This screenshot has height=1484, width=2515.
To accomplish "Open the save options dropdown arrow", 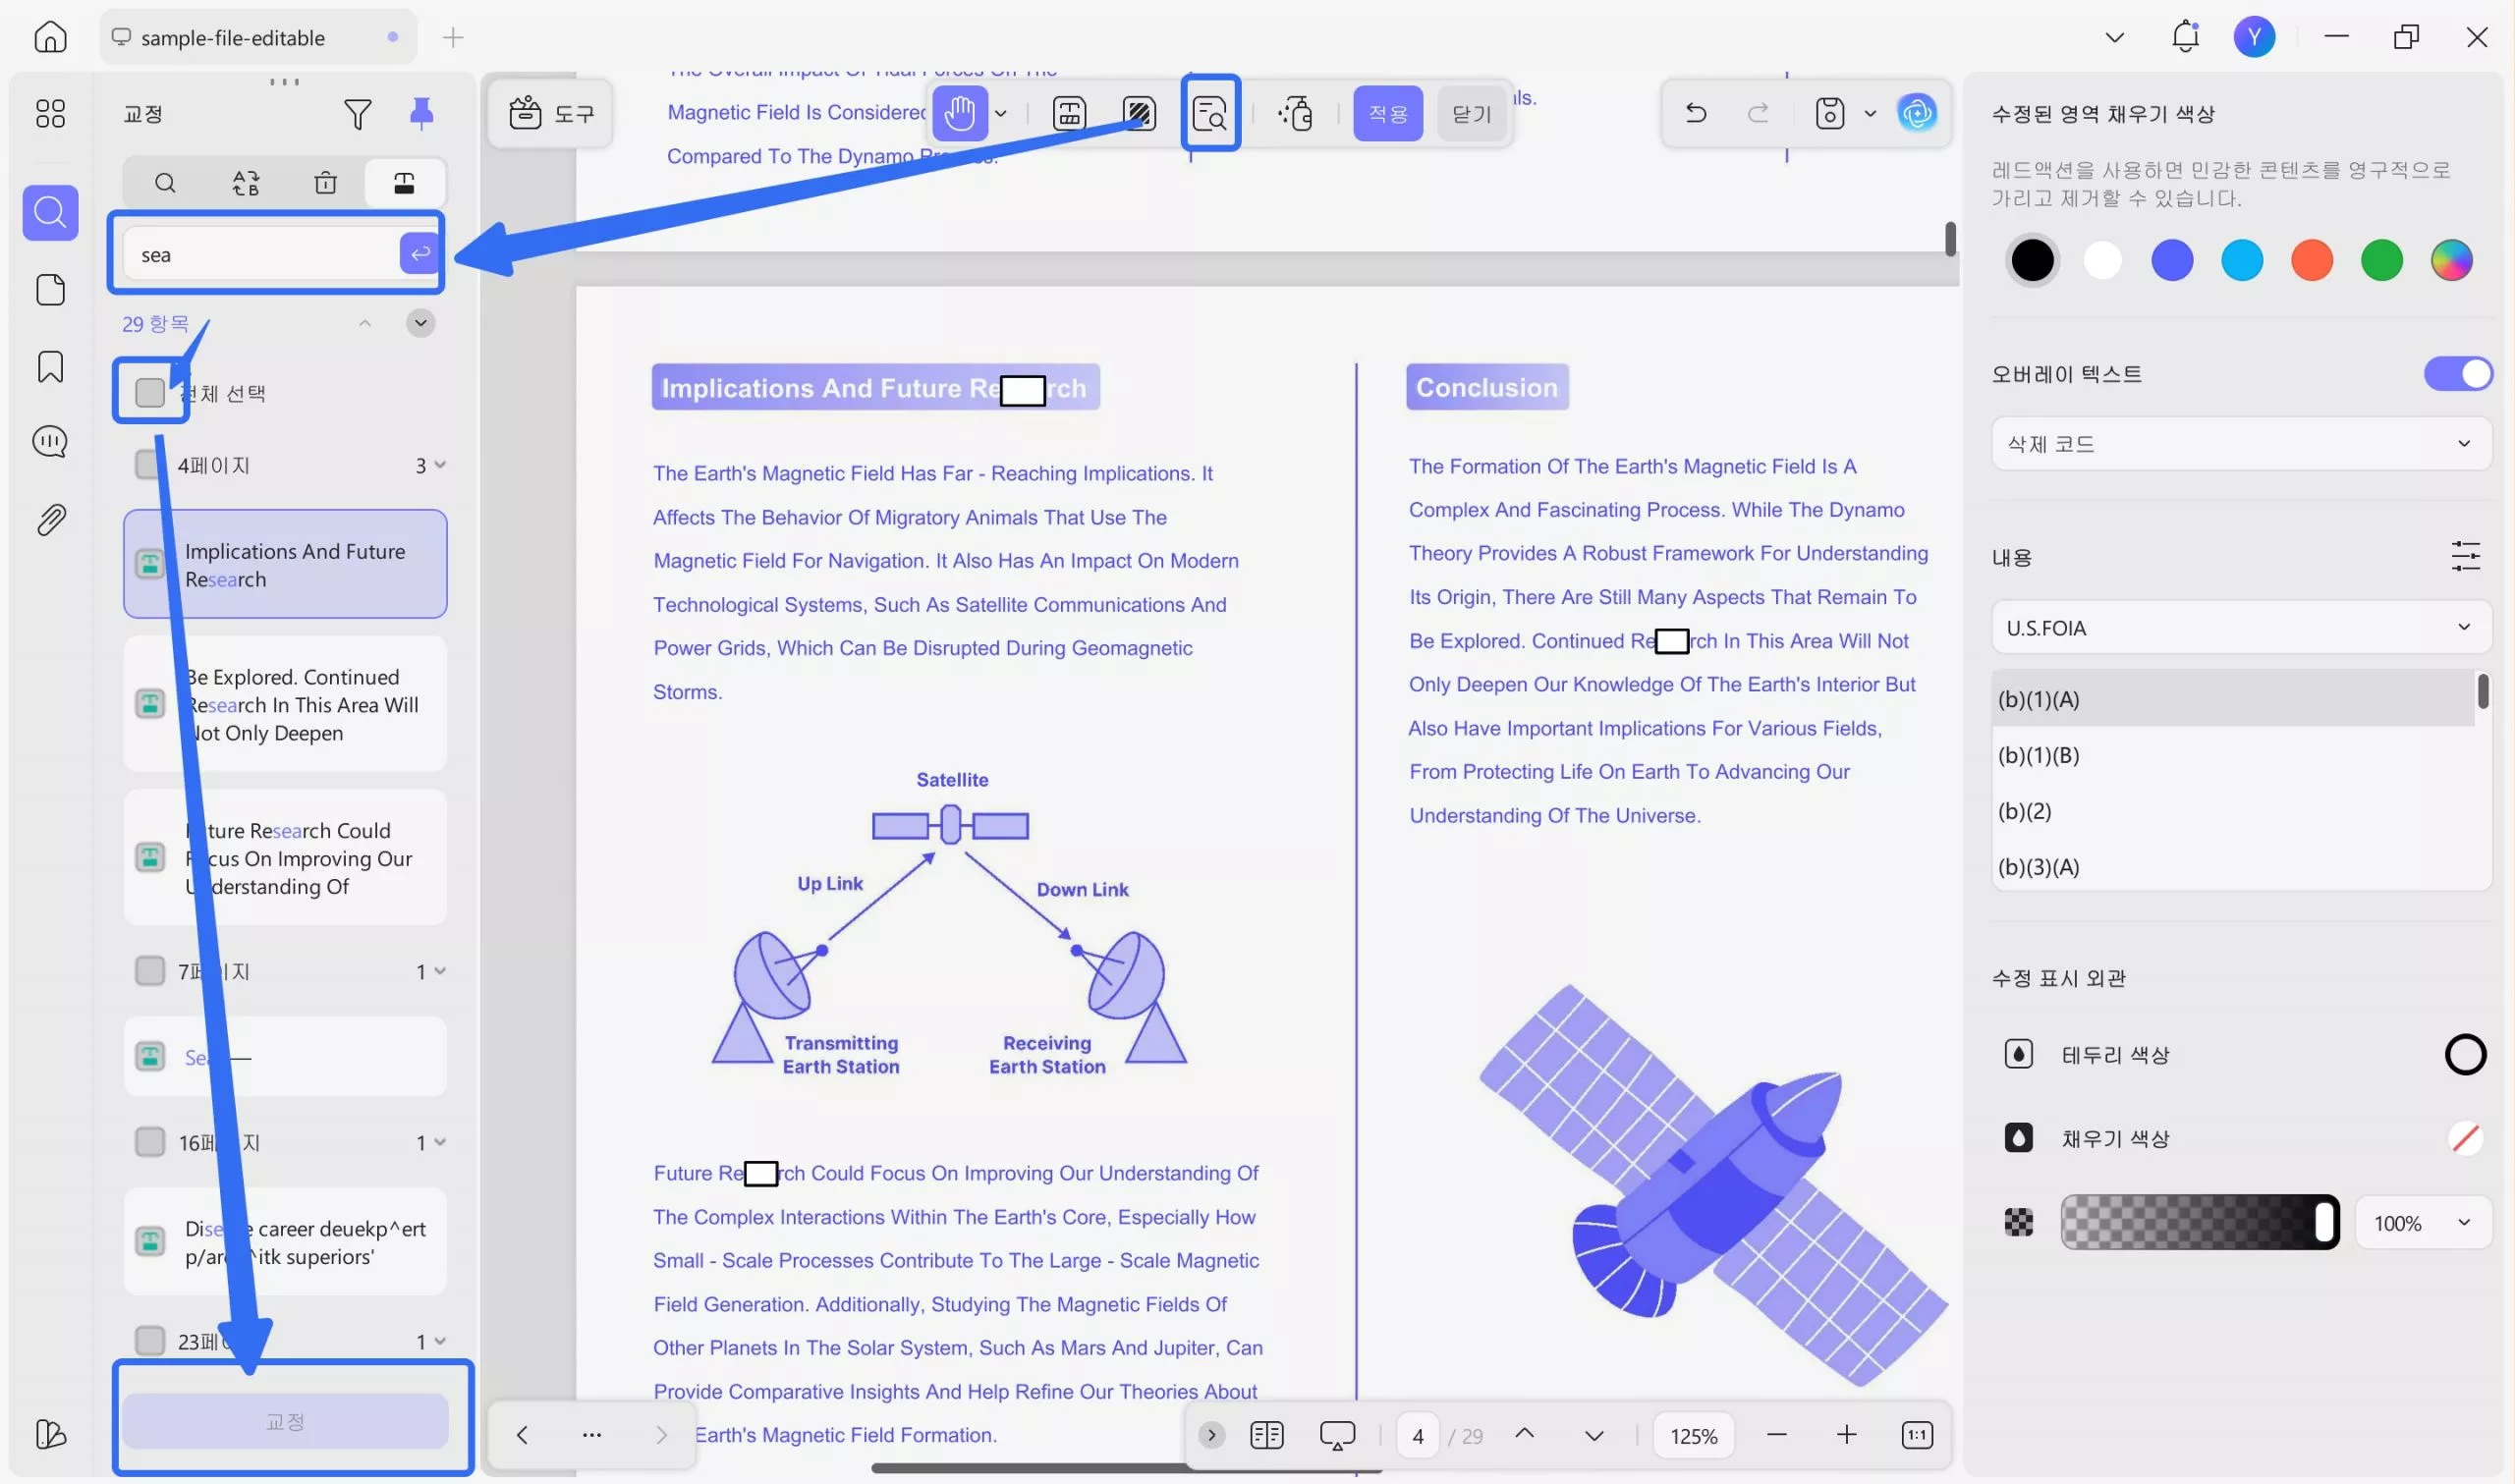I will [1869, 113].
